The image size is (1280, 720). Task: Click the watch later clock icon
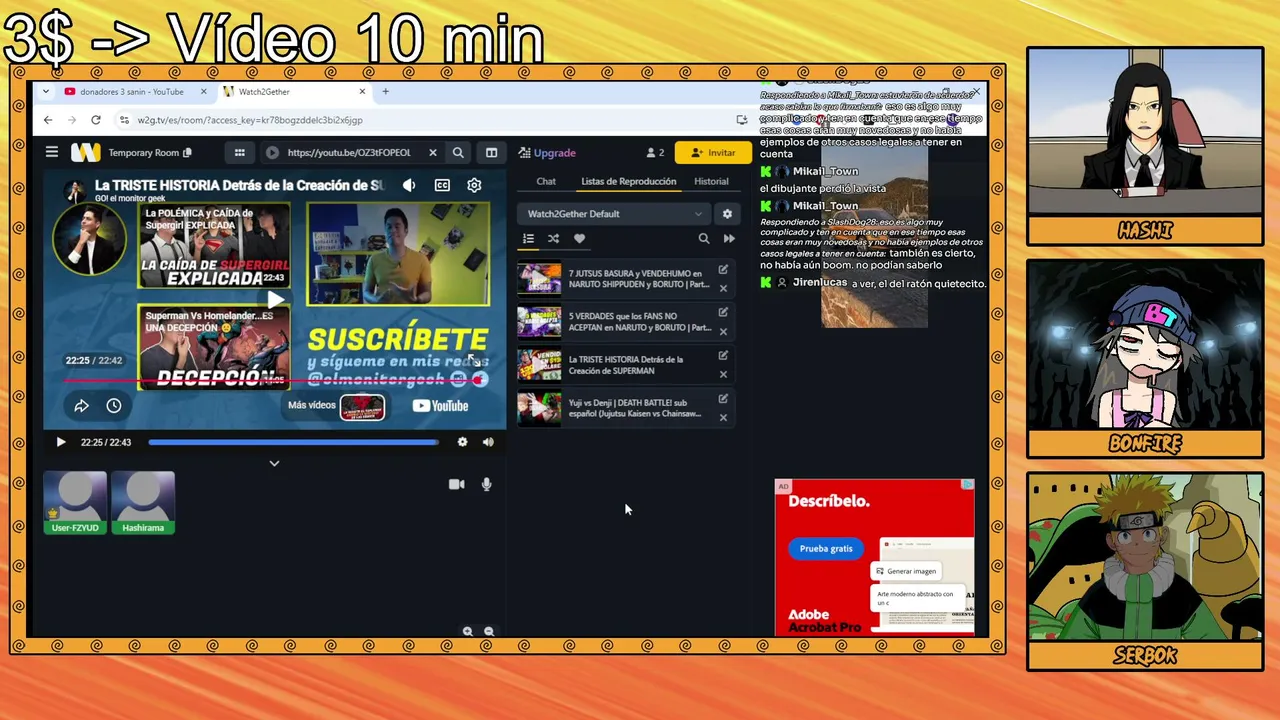[x=114, y=405]
